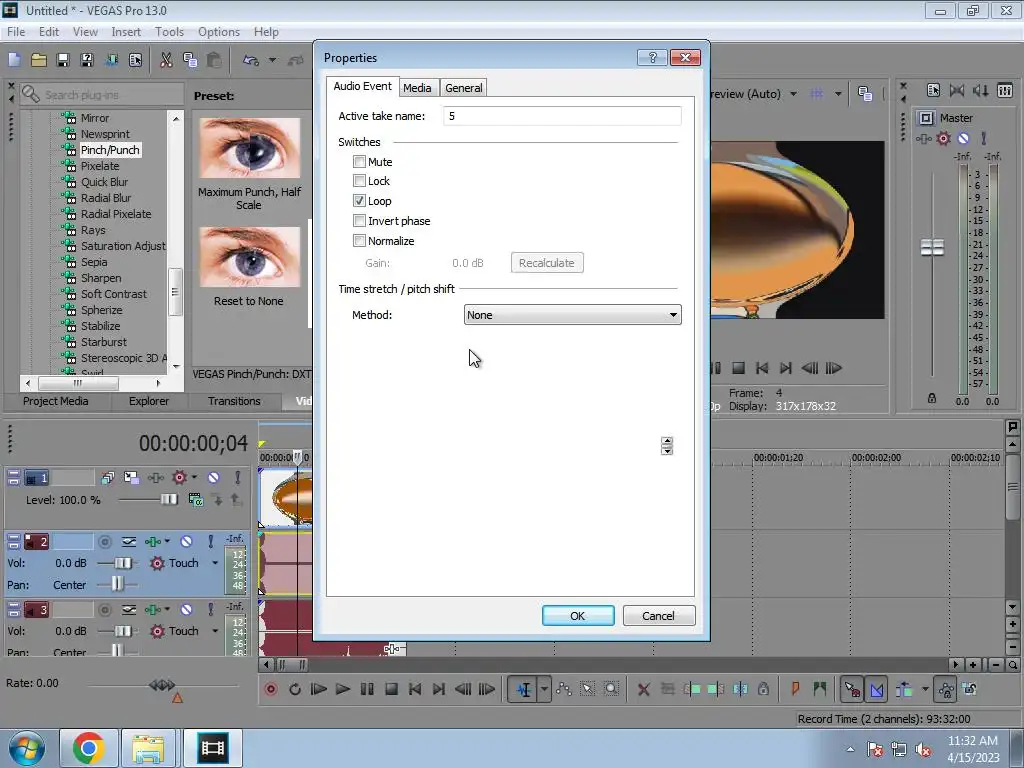
Task: Click OK in the Properties dialog
Action: pyautogui.click(x=578, y=616)
